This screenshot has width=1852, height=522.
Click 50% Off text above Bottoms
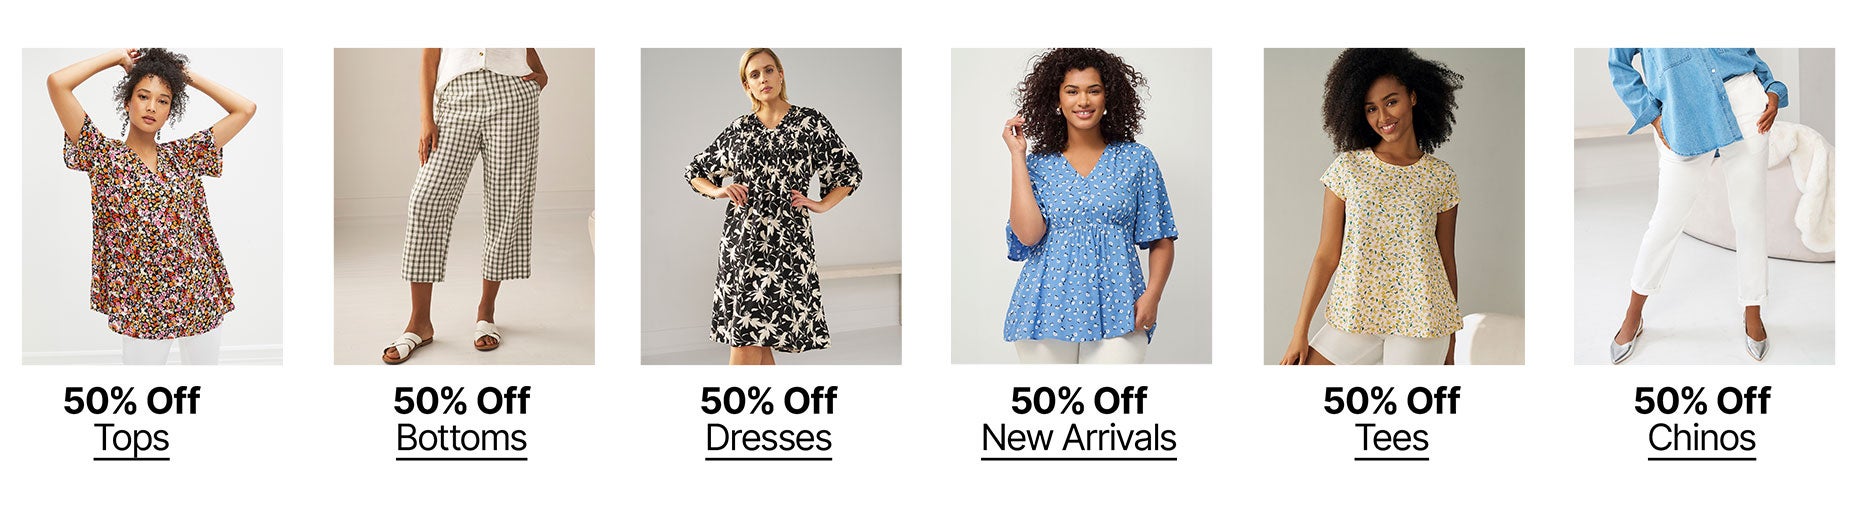pyautogui.click(x=461, y=401)
